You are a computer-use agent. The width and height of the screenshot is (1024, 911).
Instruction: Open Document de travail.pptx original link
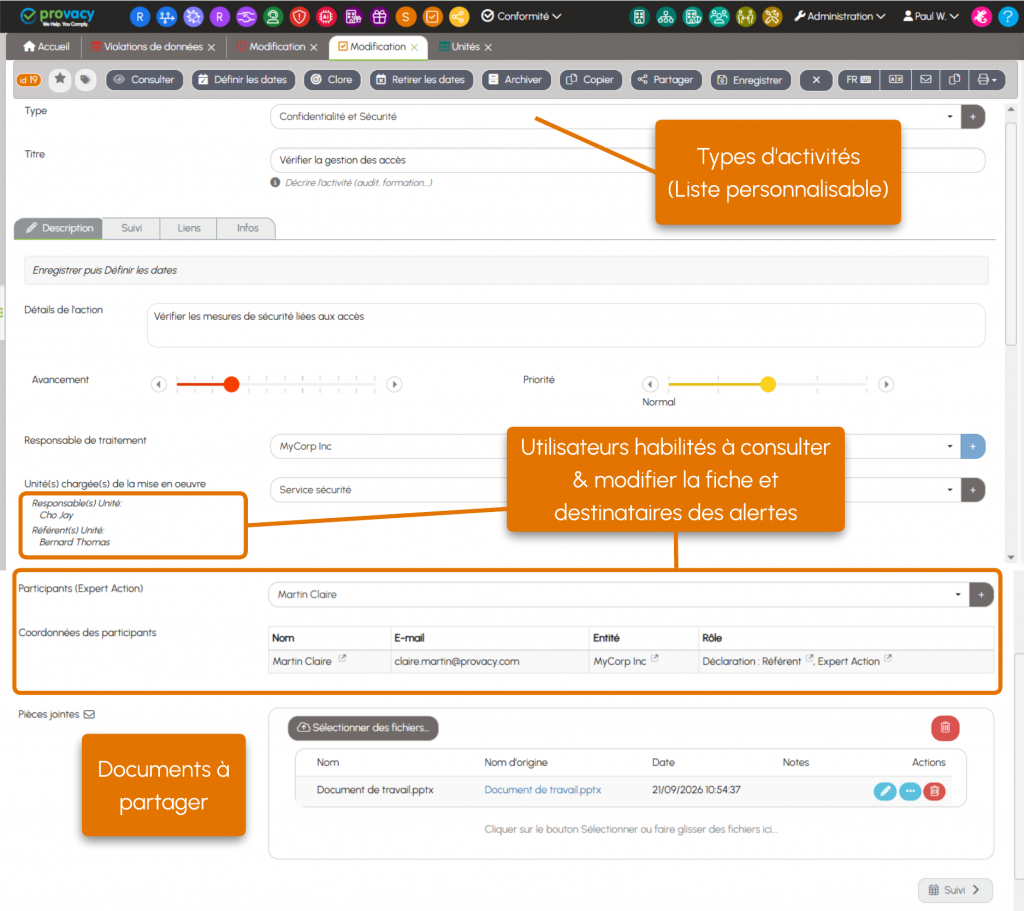[x=542, y=790]
